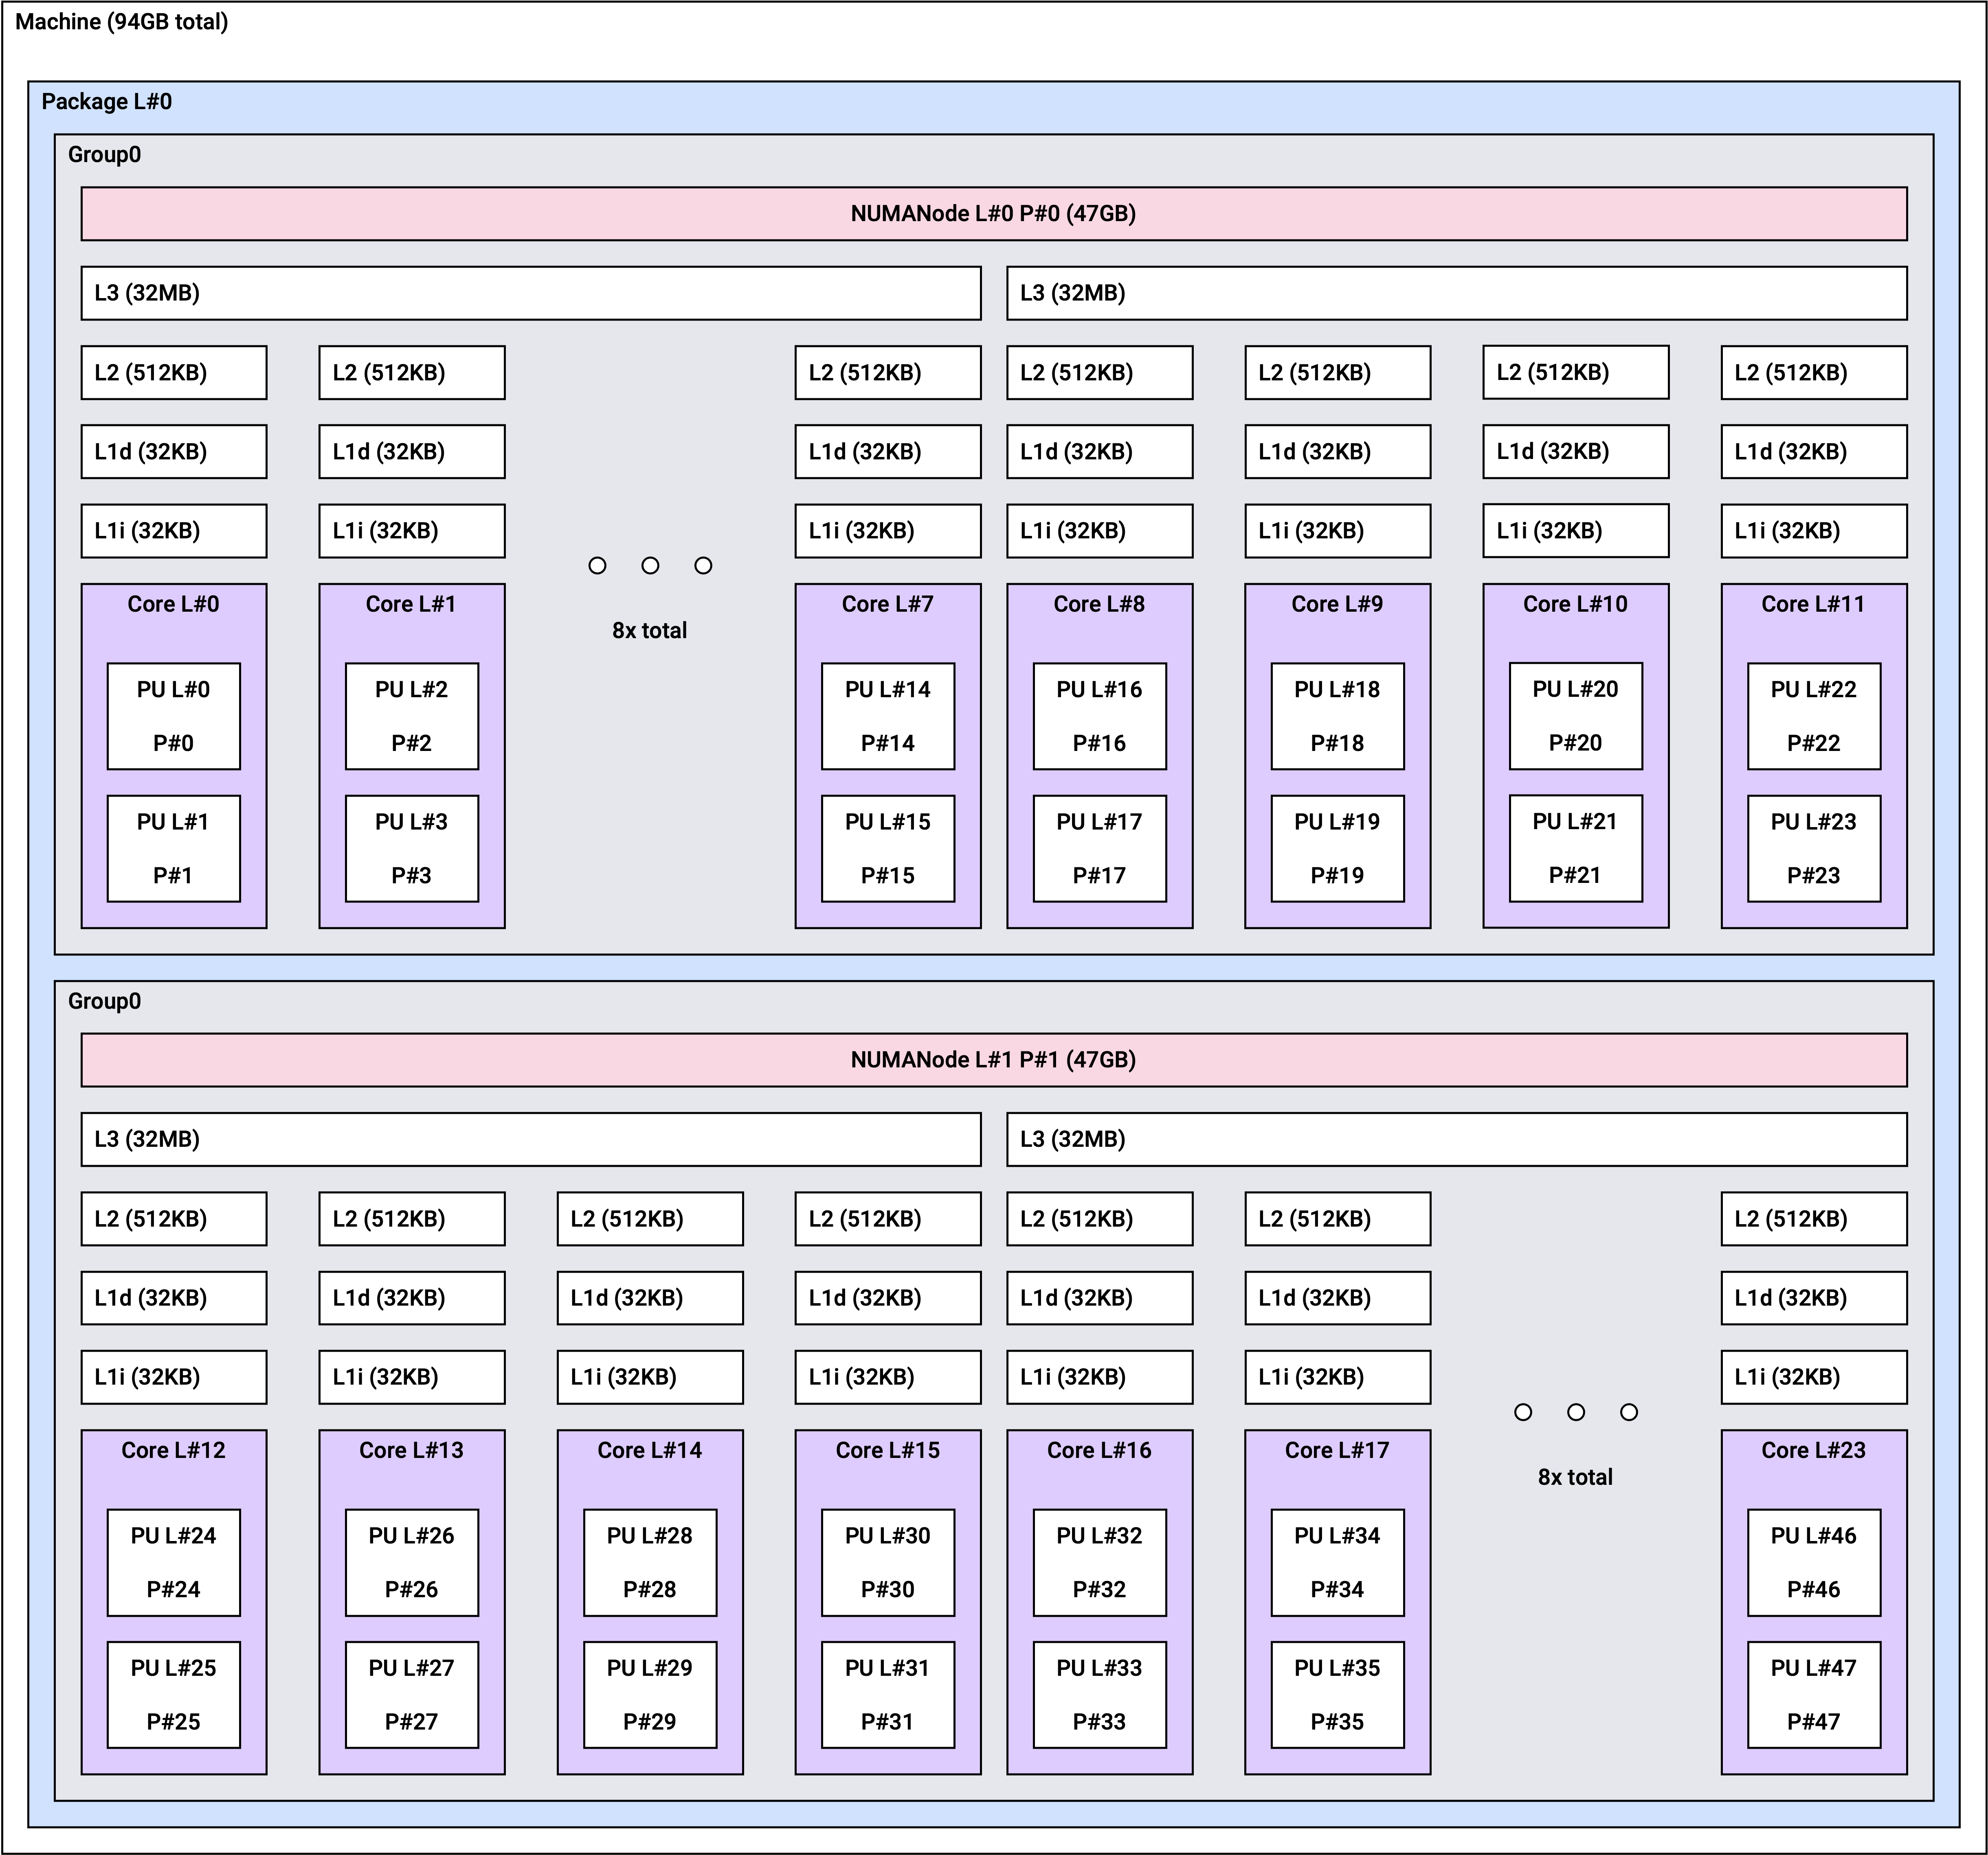Select the "Core L#15" label
The image size is (1988, 1855).
[888, 1450]
